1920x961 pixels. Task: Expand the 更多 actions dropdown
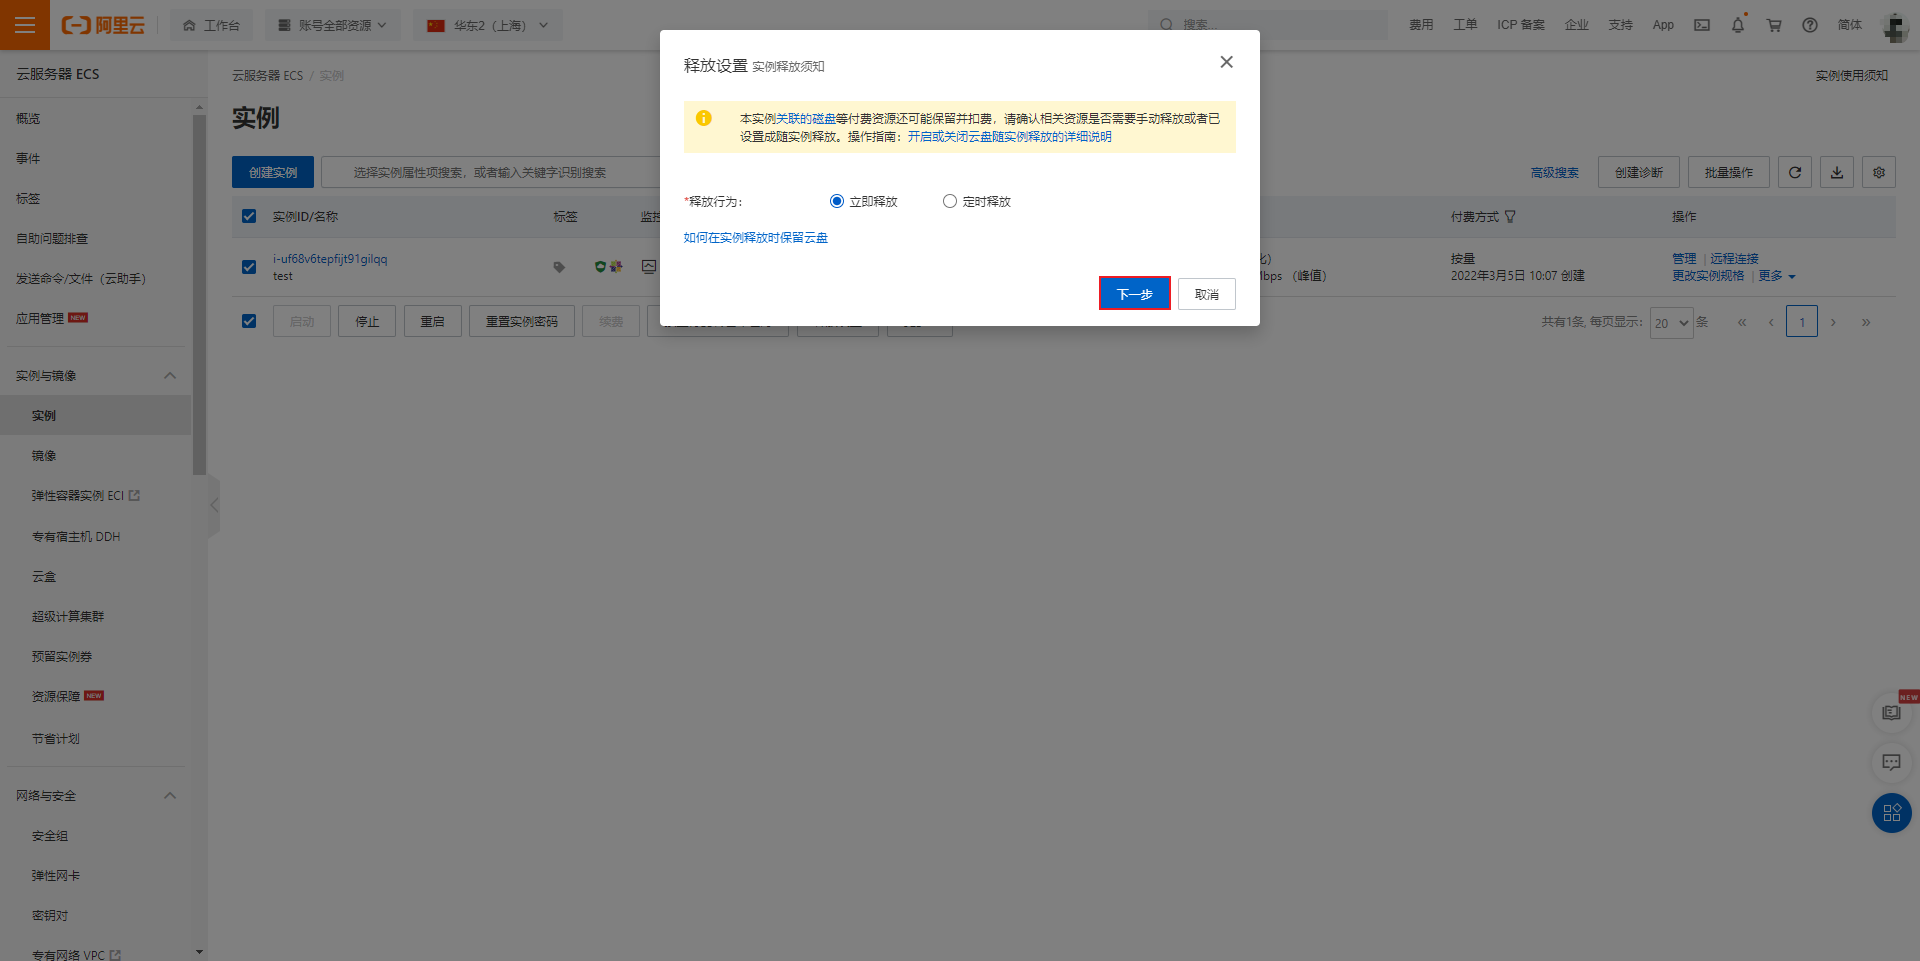click(x=1777, y=276)
